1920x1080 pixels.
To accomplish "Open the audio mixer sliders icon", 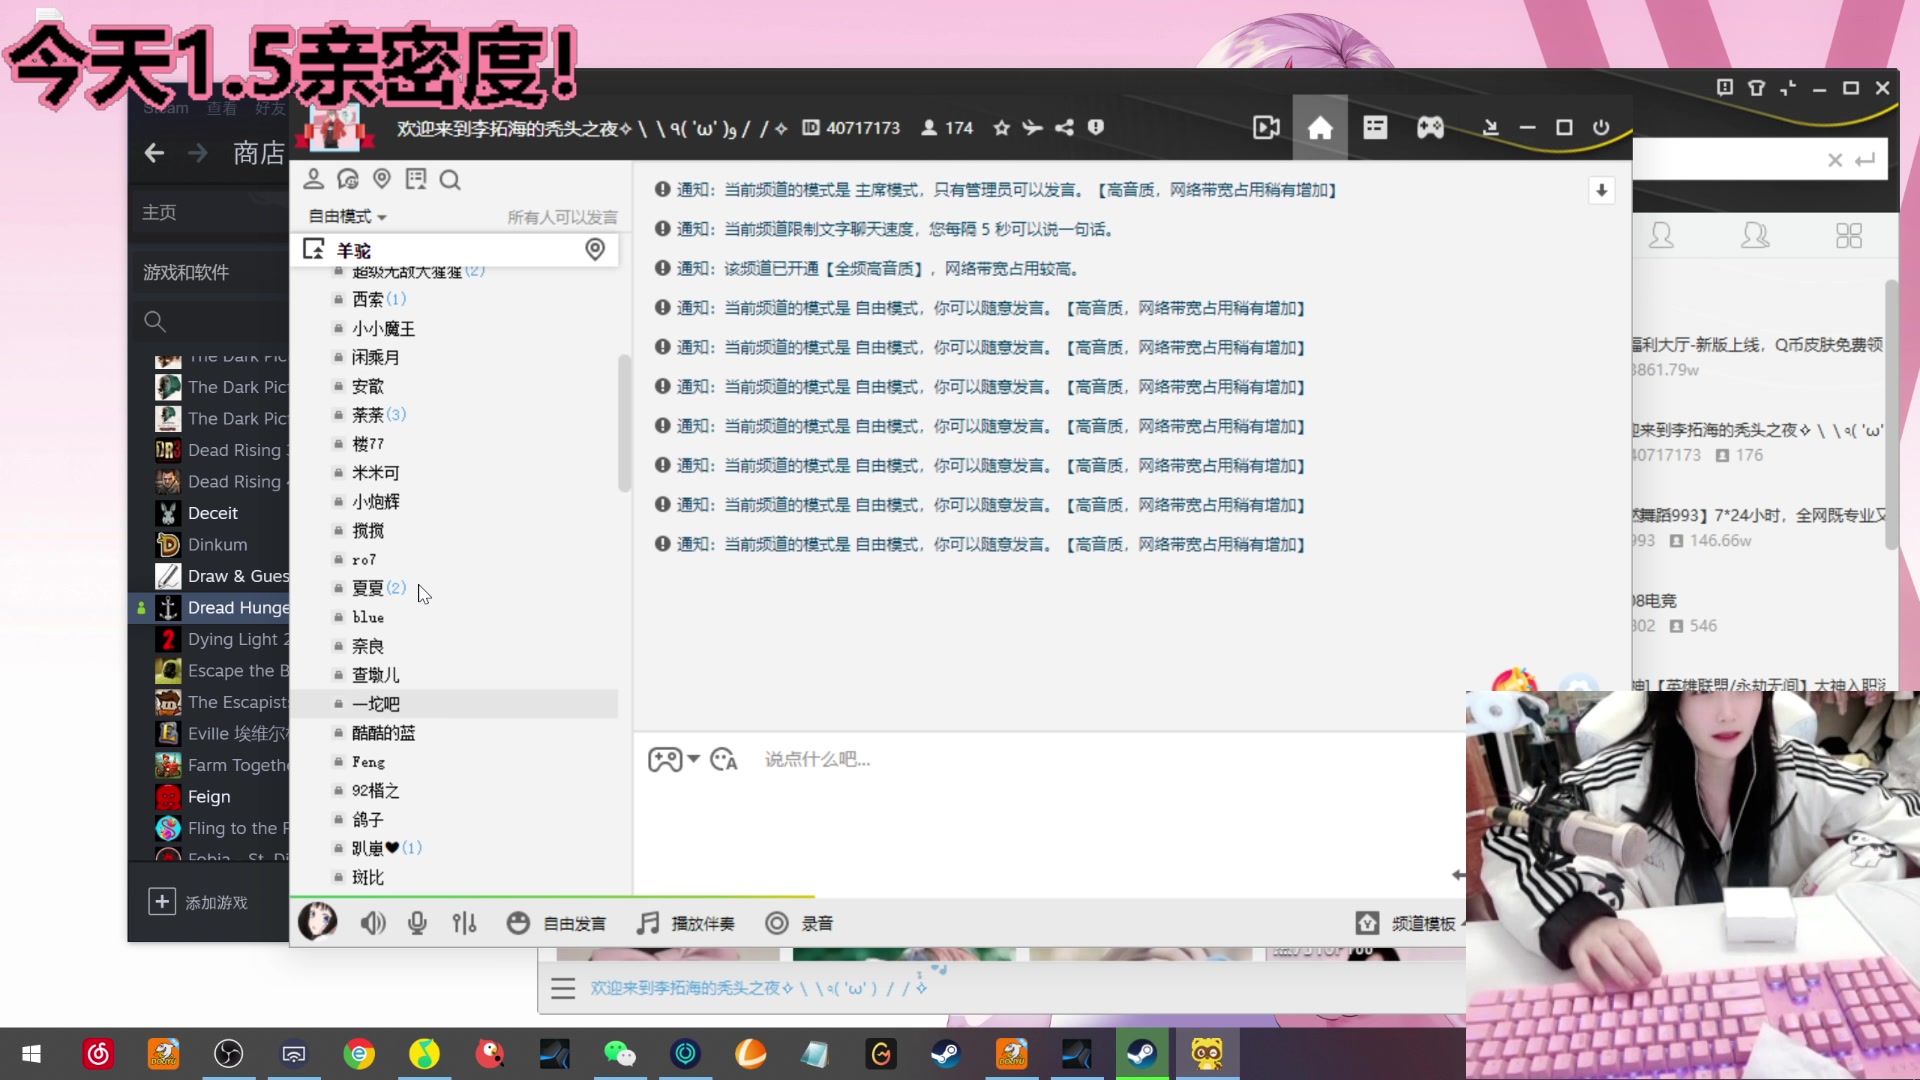I will [464, 922].
